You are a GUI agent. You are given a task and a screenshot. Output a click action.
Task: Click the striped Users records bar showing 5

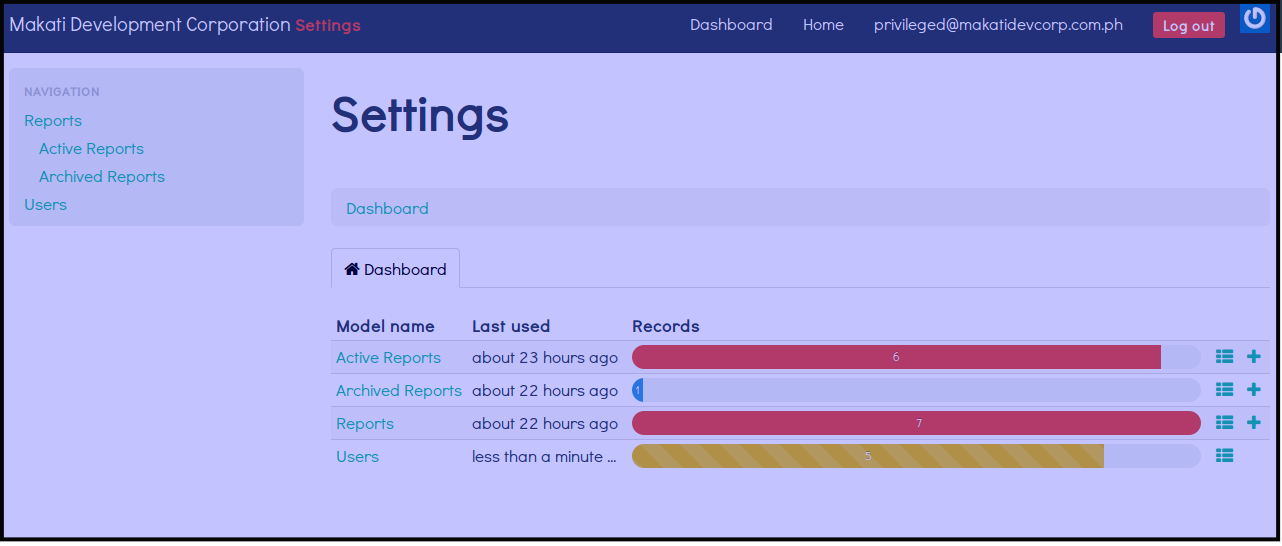pyautogui.click(x=868, y=456)
